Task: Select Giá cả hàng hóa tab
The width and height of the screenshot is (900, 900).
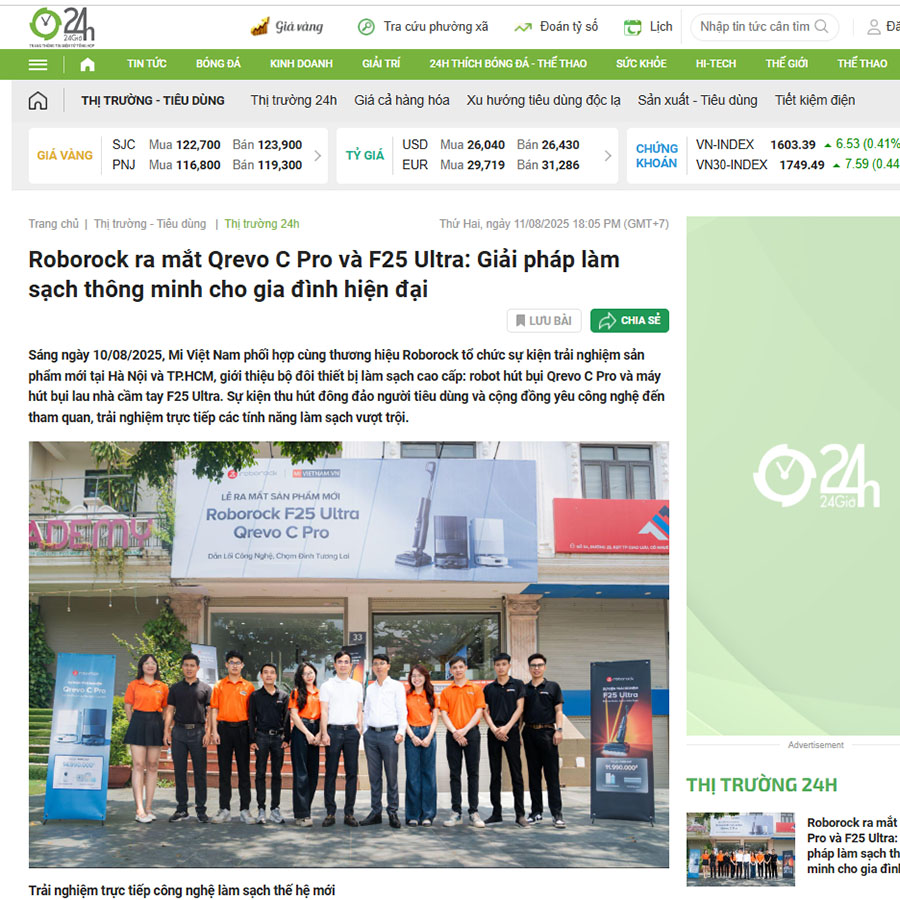Action: 402,100
